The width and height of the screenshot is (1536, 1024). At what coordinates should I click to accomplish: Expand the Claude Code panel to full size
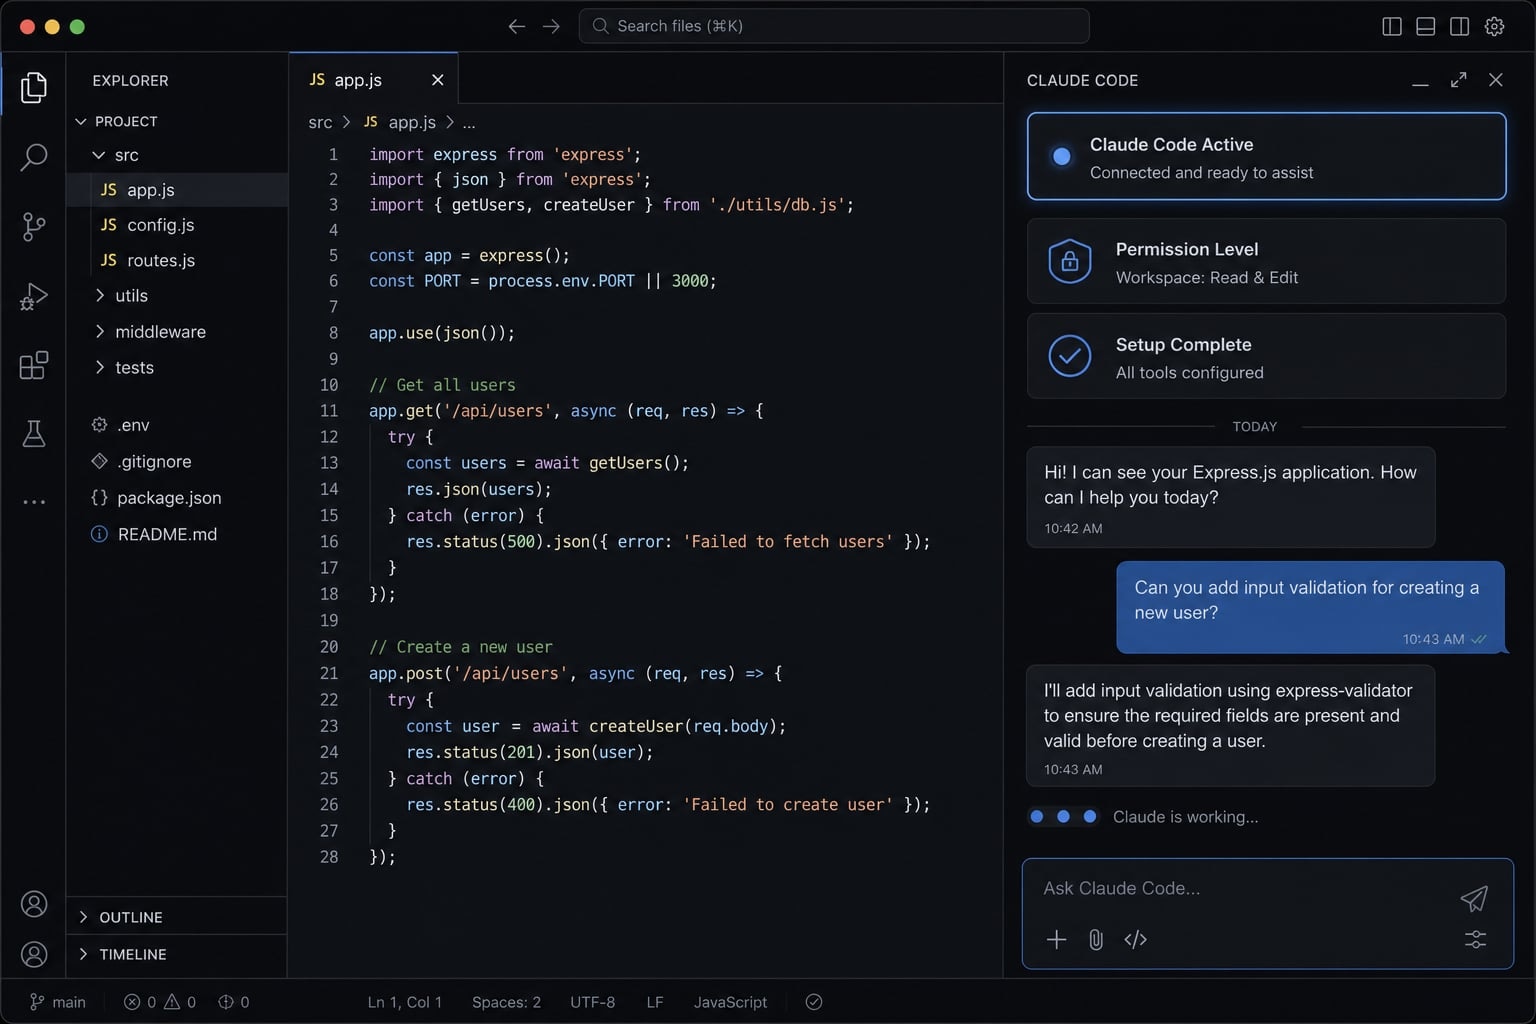(1458, 80)
